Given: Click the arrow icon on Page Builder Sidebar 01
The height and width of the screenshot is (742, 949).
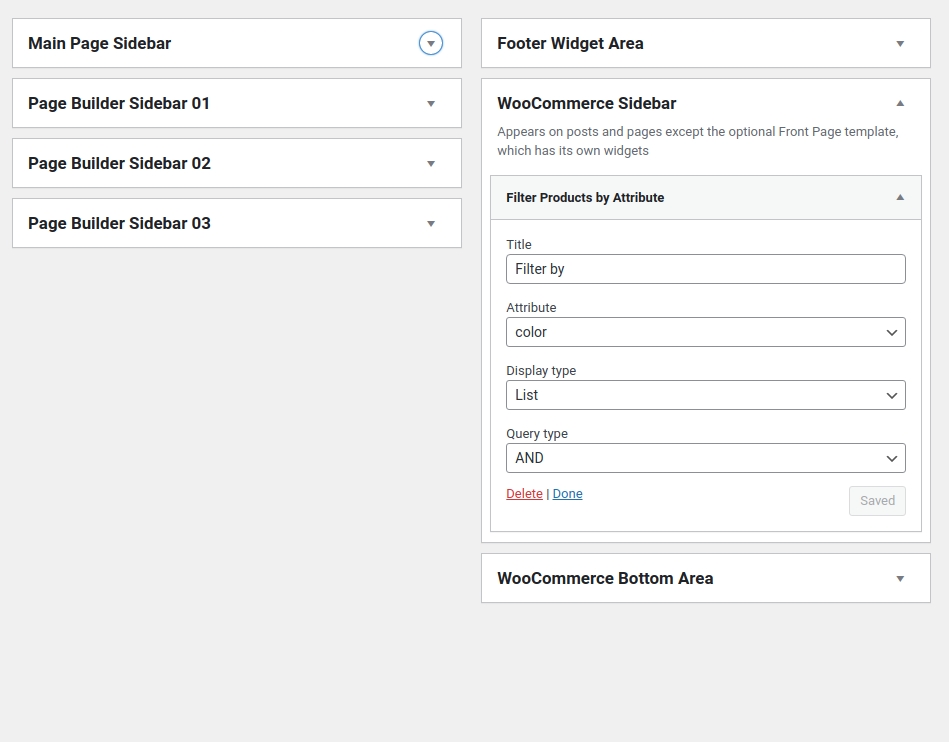Looking at the screenshot, I should [x=431, y=104].
